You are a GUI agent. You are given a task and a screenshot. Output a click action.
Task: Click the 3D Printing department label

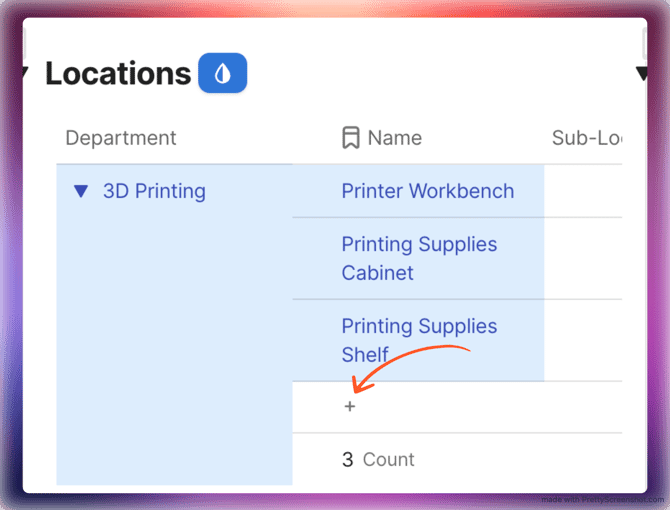[154, 191]
